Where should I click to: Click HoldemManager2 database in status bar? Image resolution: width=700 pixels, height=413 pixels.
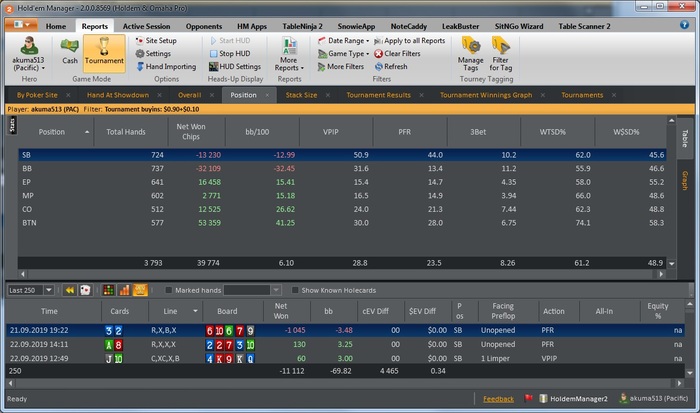click(573, 398)
